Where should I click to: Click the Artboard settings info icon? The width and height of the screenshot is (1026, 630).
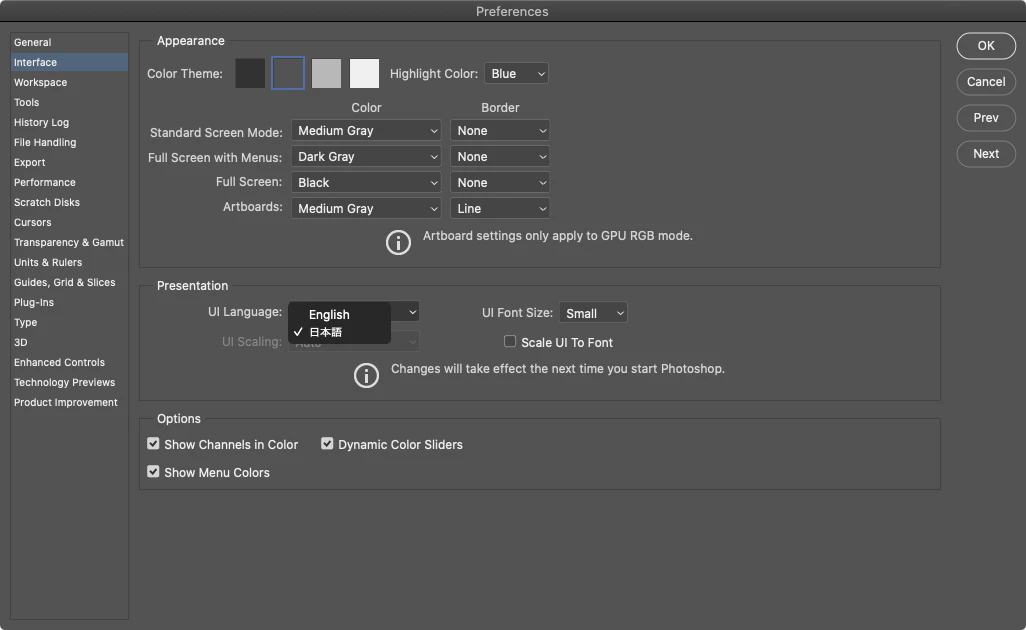click(x=398, y=243)
